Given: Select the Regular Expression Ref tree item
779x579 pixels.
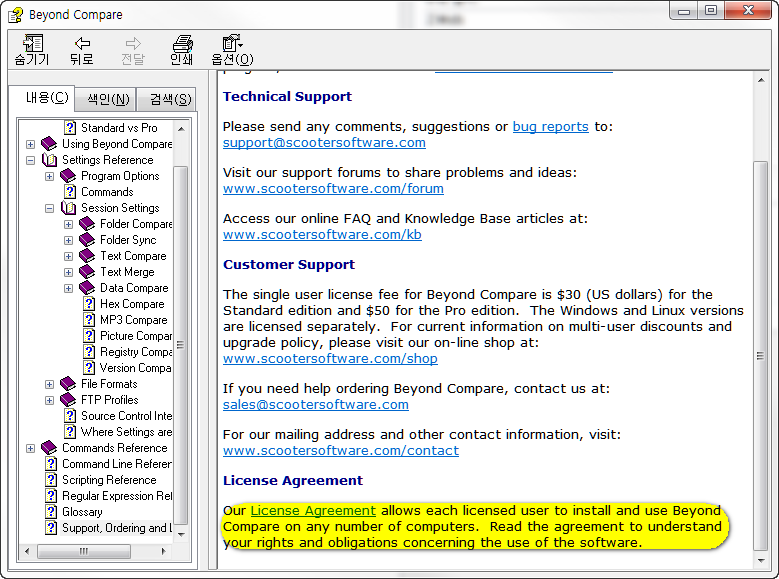Looking at the screenshot, I should coord(117,496).
